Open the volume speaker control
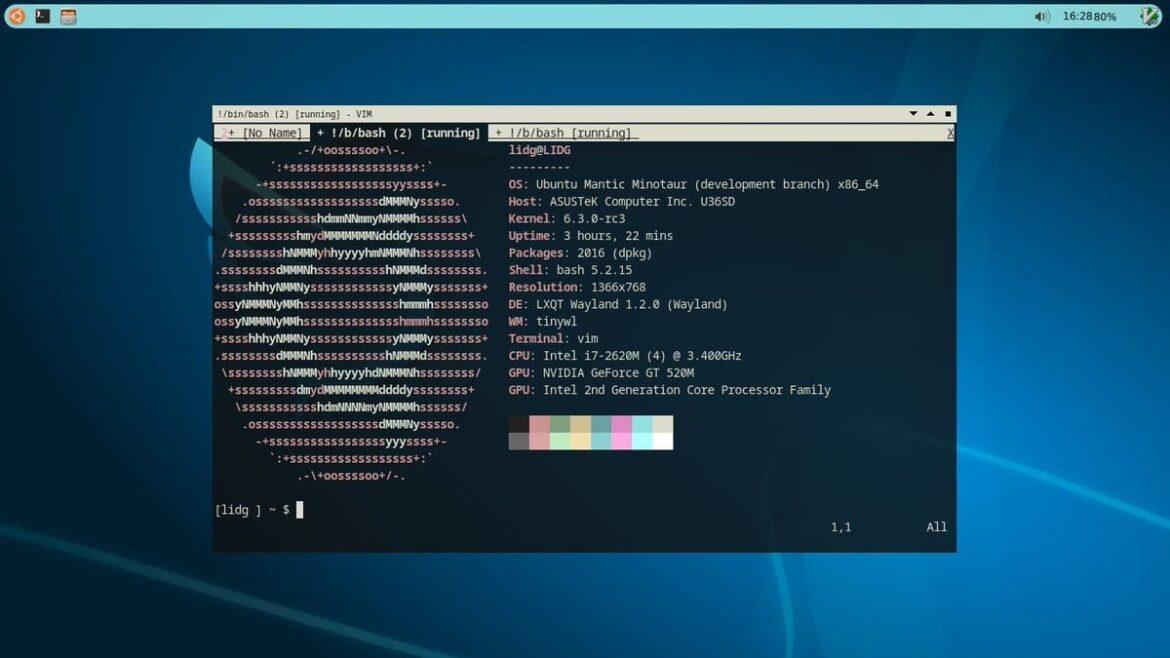The image size is (1170, 658). coord(1042,16)
